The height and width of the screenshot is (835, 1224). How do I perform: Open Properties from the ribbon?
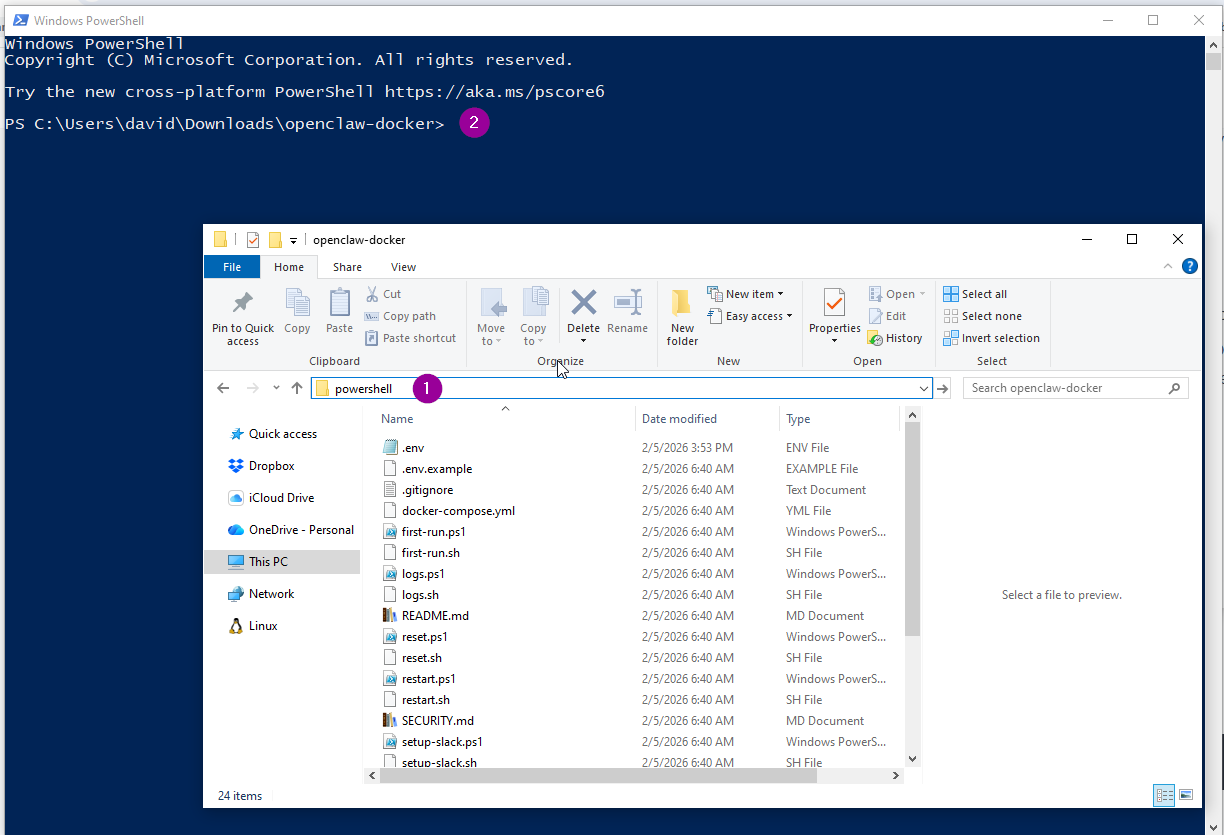(x=834, y=310)
